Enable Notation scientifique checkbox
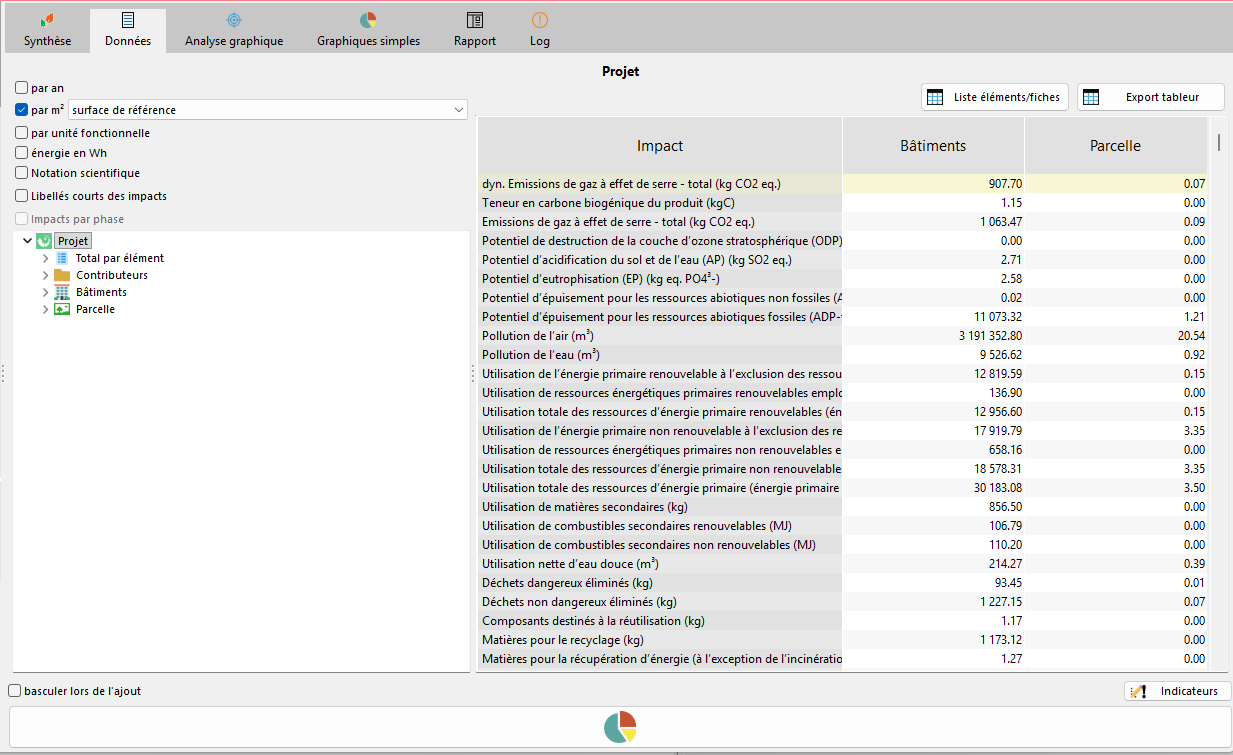Viewport: 1233px width, 755px height. (22, 173)
